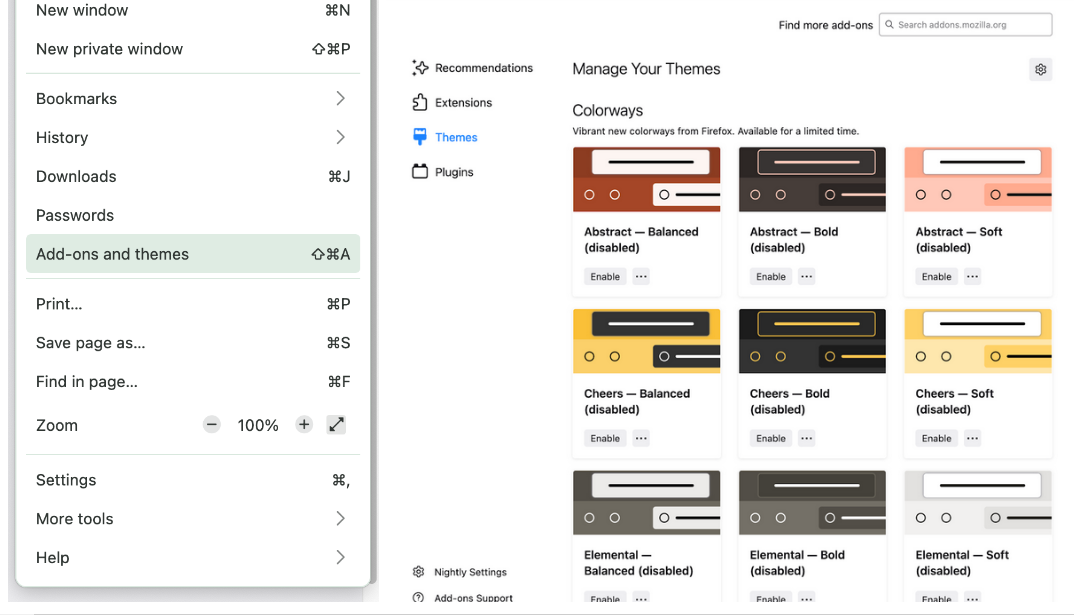Click the Cheers — Balanced theme preview
This screenshot has height=615, width=1074.
click(x=647, y=341)
